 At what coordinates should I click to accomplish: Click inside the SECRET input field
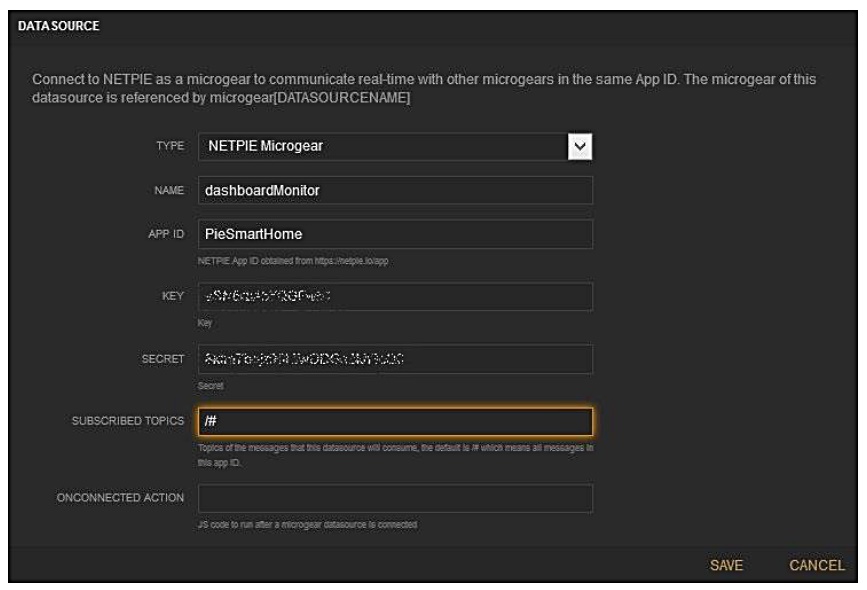click(394, 359)
